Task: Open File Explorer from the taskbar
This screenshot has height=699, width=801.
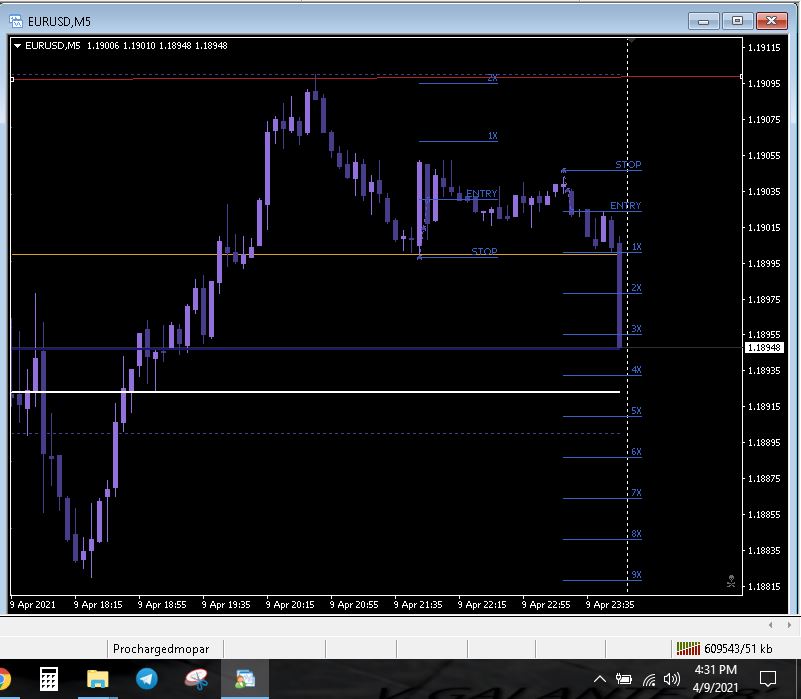Action: [98, 679]
